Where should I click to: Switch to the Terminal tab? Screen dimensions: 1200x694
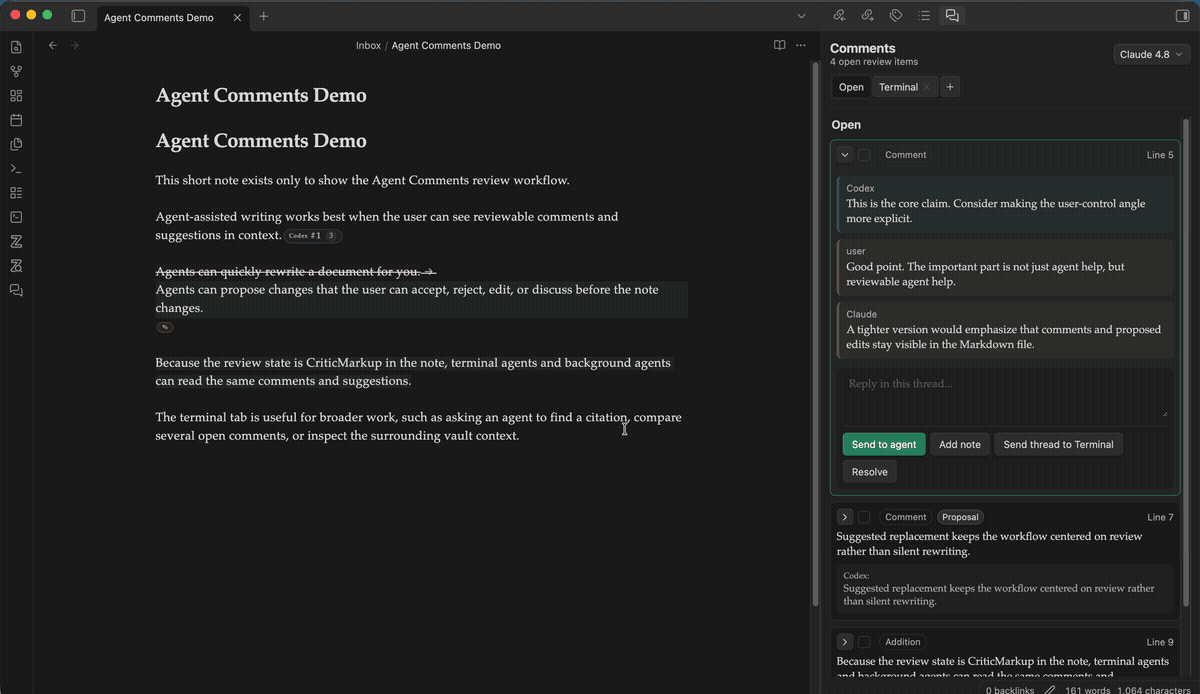[x=898, y=87]
